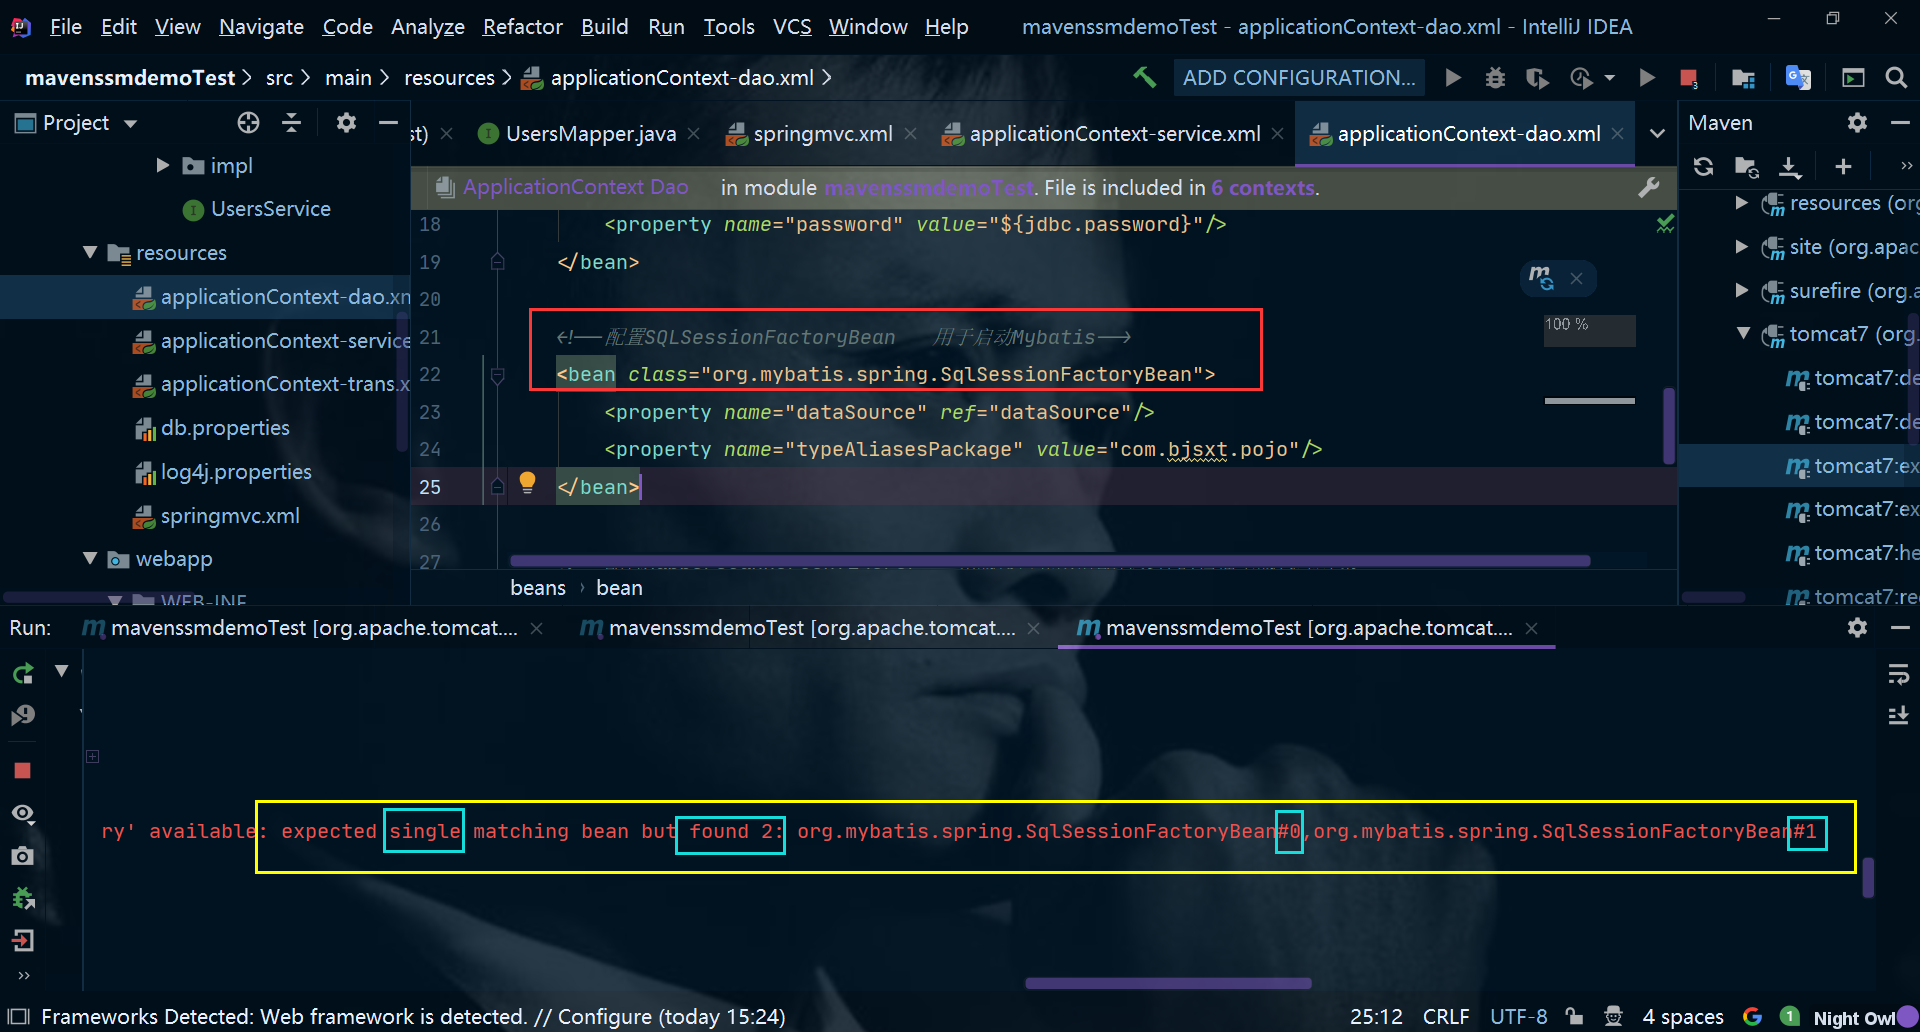1920x1032 pixels.
Task: Click 4 spaces indent setting in status bar
Action: 1683,1016
